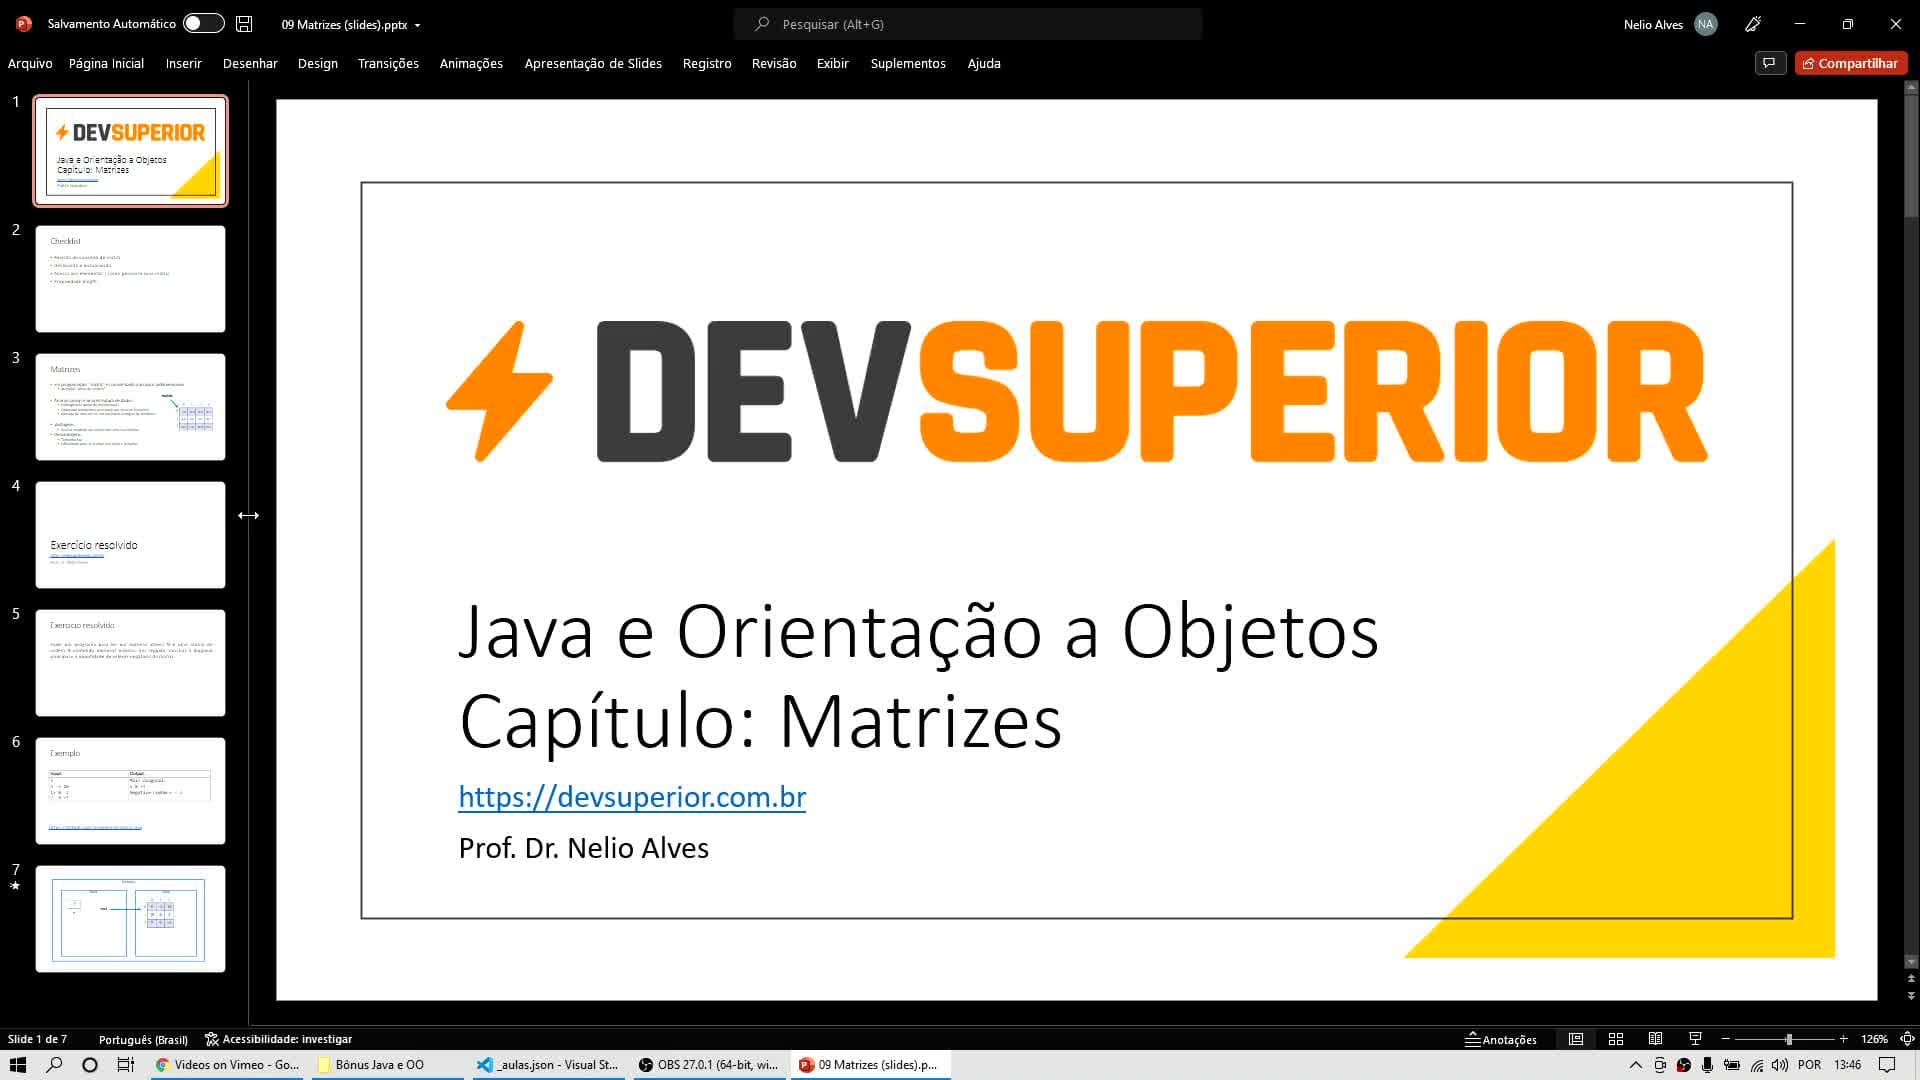Open the Desenhar ribbon tab
This screenshot has height=1080, width=1920.
pos(250,63)
